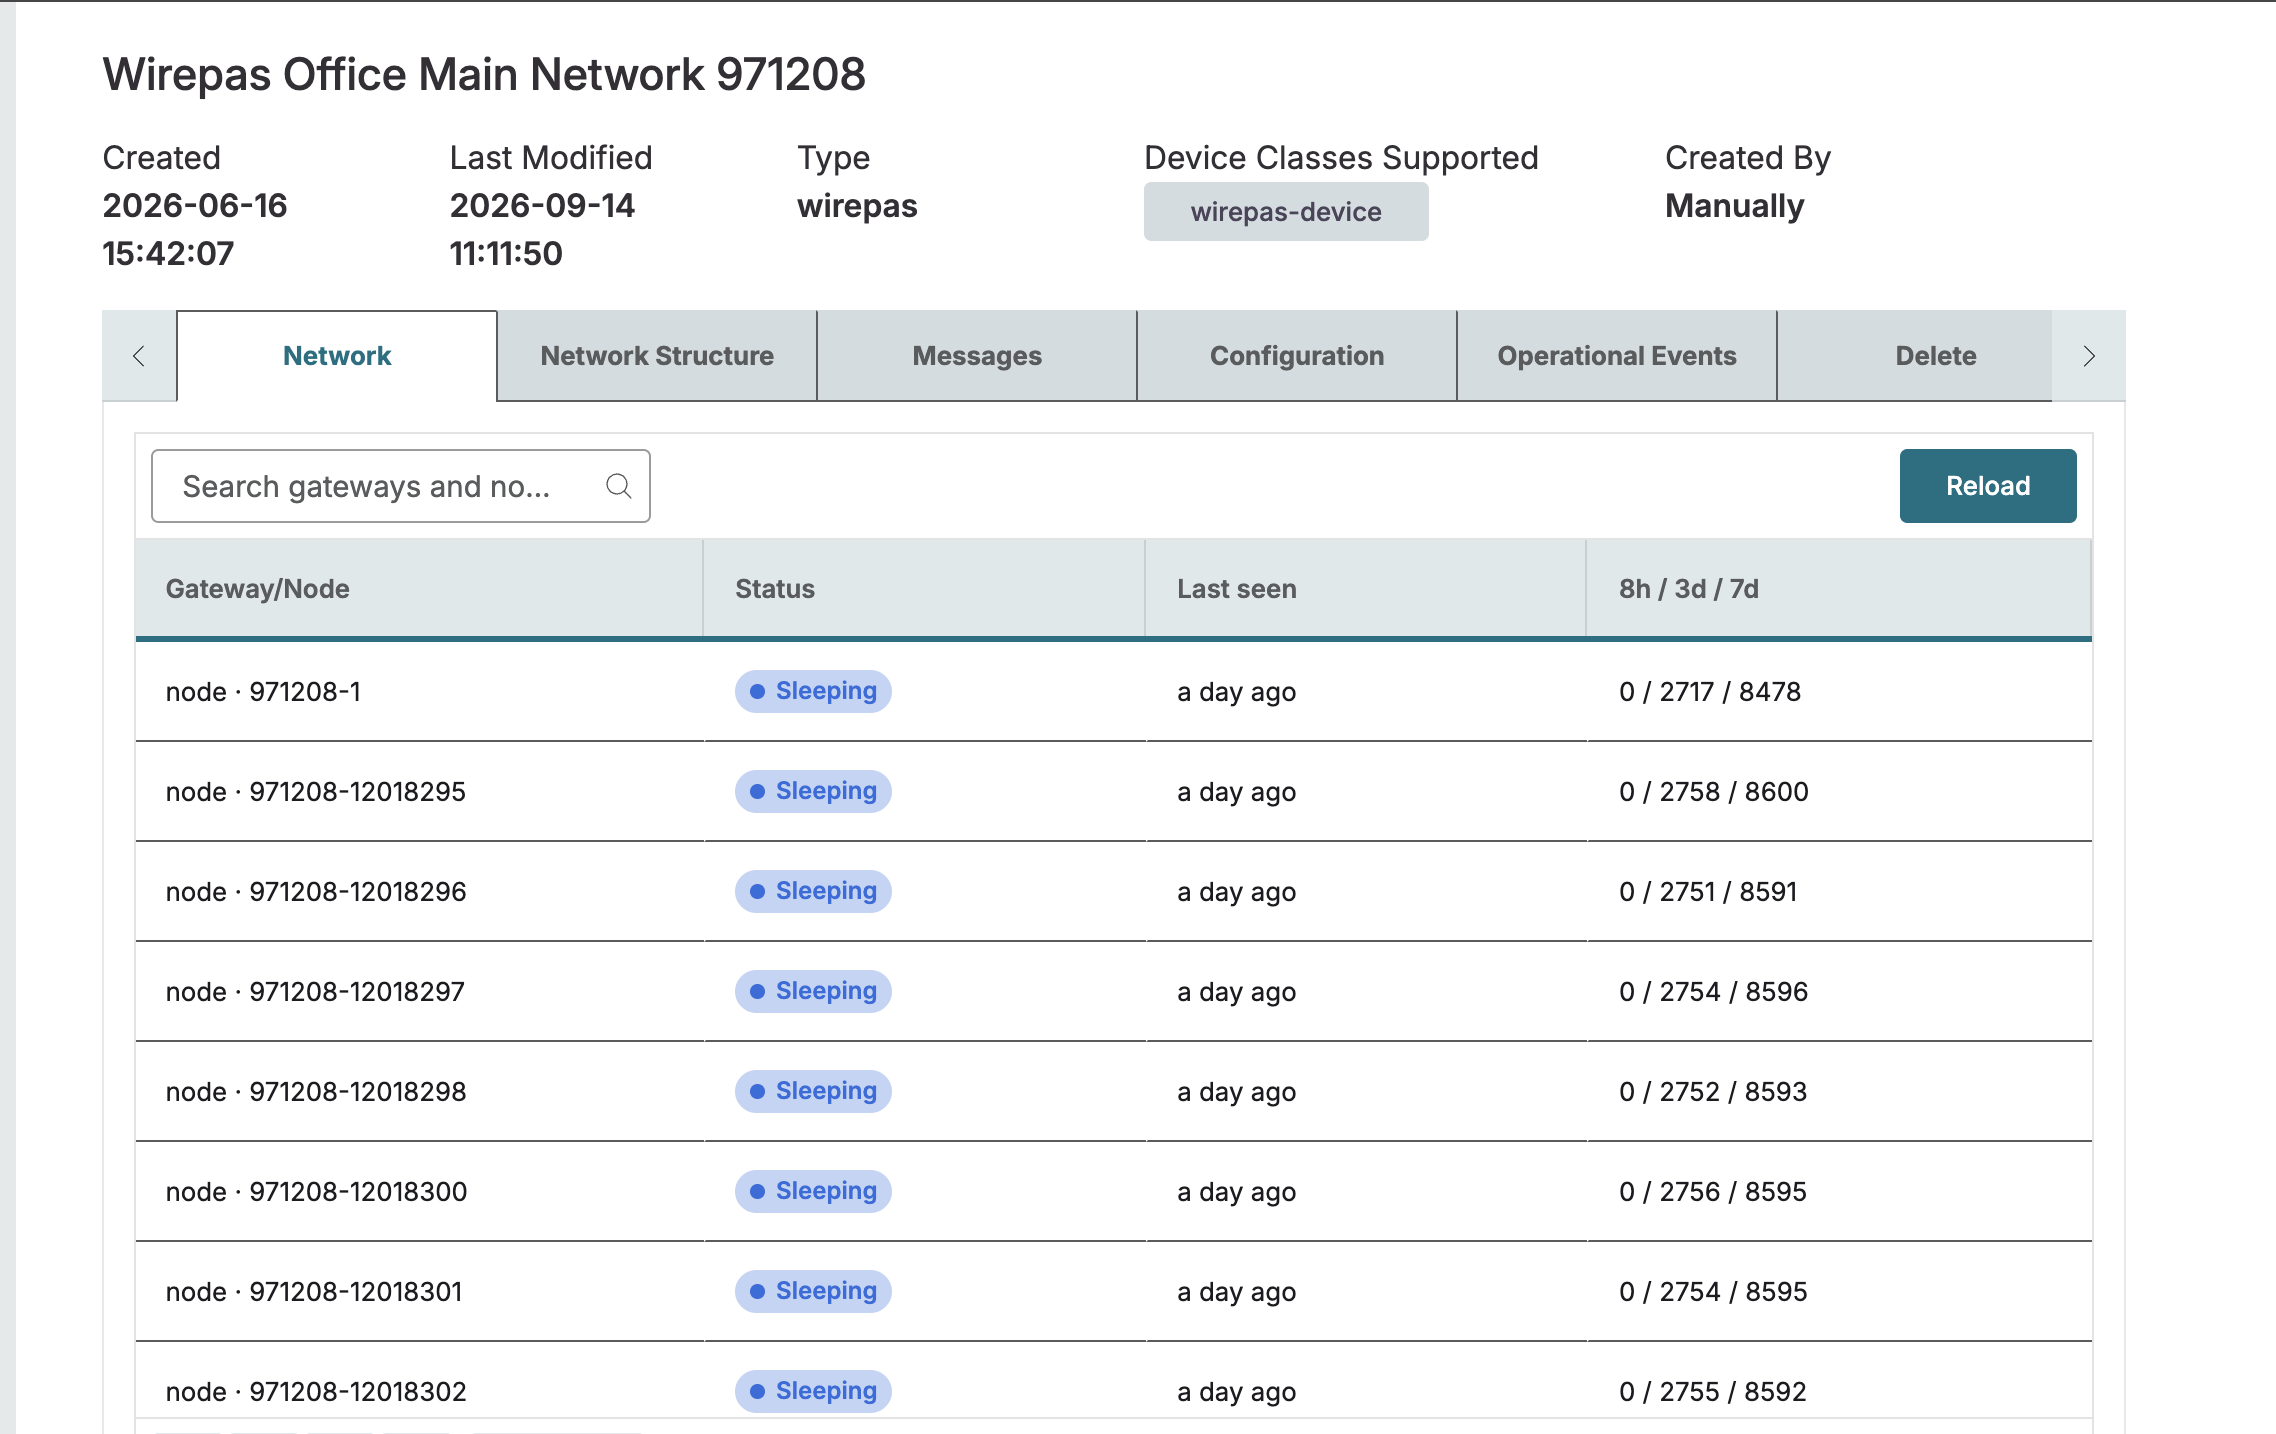2276x1434 pixels.
Task: Click the Created date 2026-06-16 value
Action: click(195, 230)
